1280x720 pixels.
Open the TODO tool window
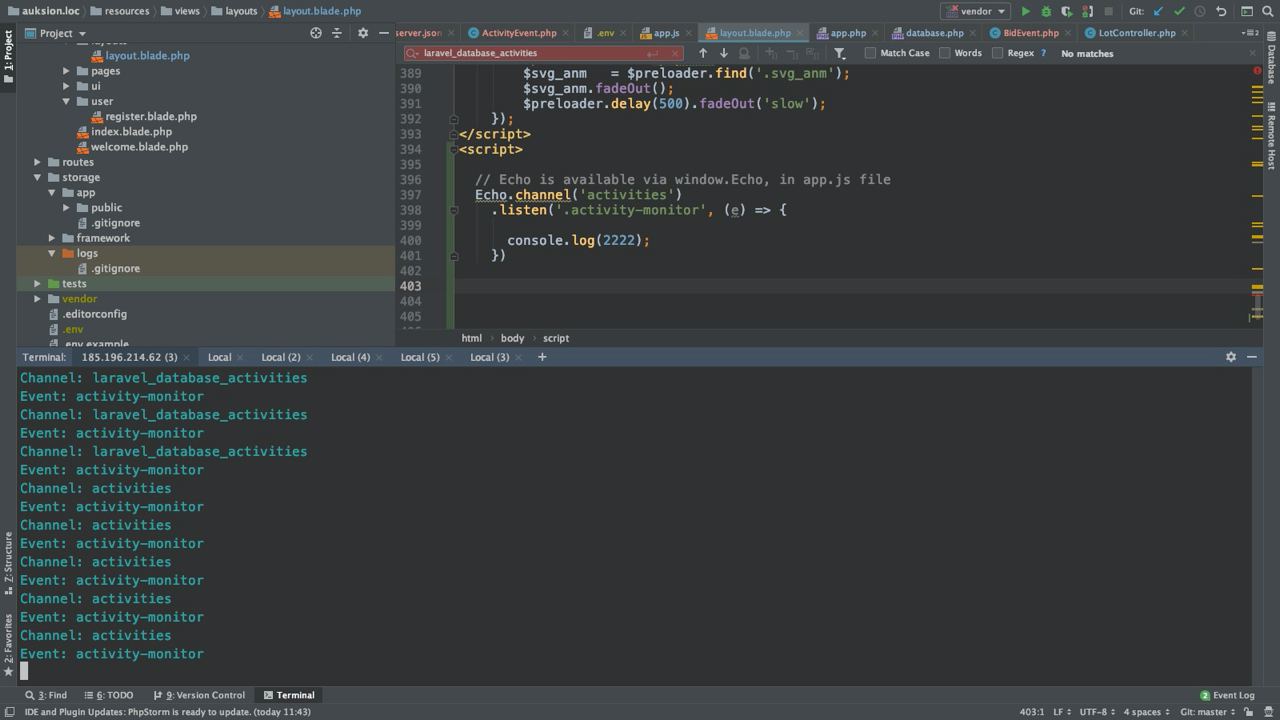pos(108,695)
